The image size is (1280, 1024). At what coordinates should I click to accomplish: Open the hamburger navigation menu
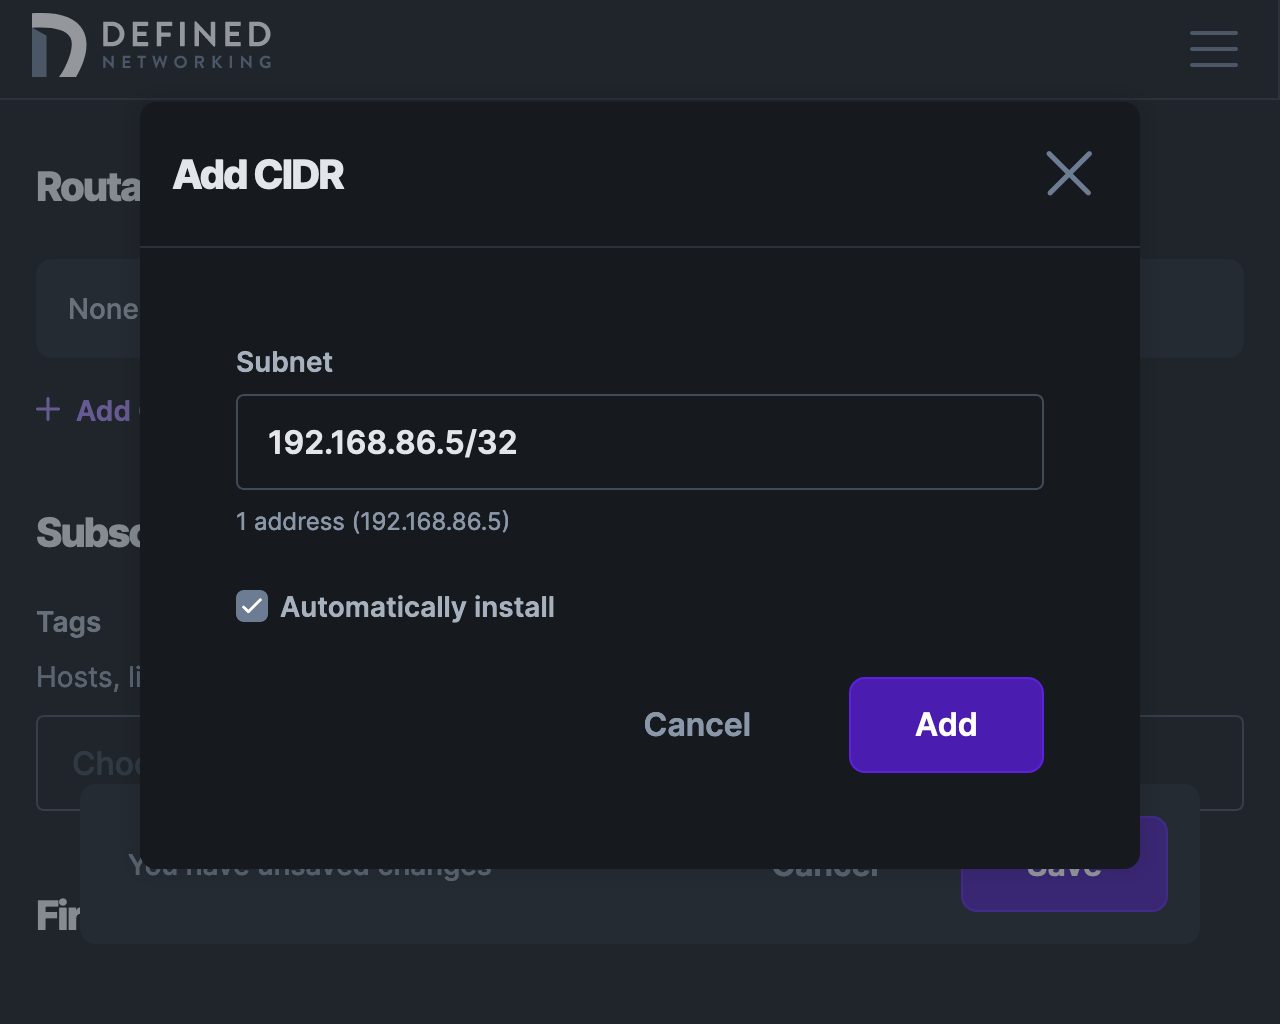(1213, 49)
